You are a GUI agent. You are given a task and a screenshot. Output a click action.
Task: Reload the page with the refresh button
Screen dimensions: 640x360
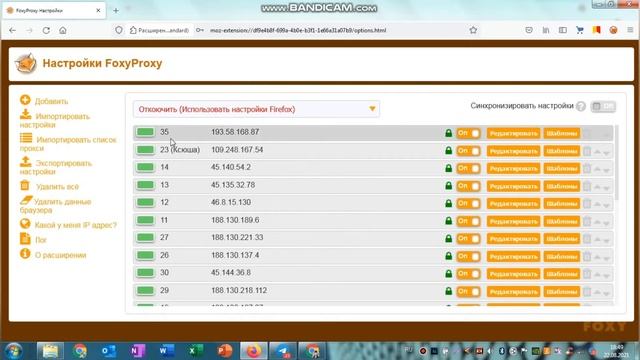46,30
